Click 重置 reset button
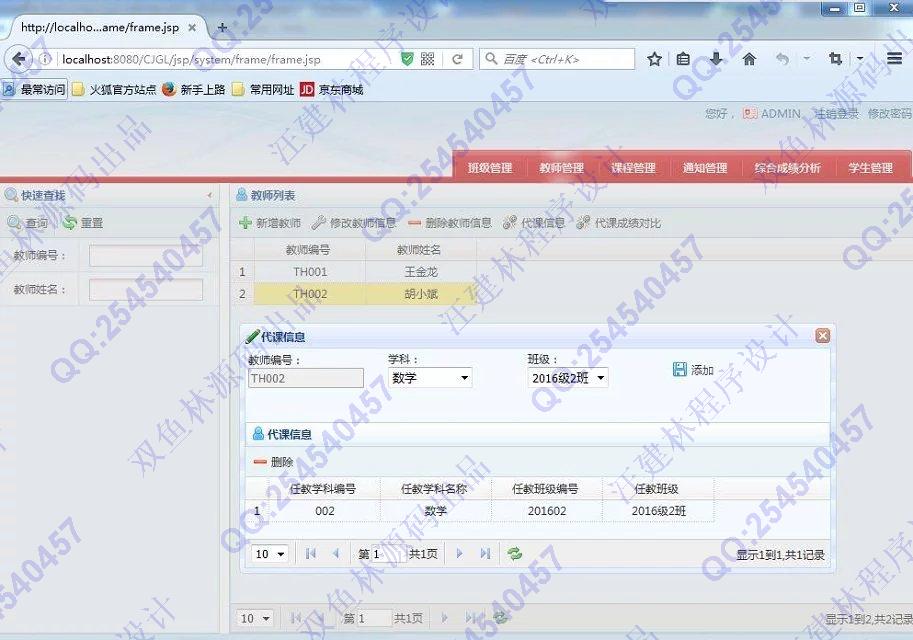The image size is (913, 640). coord(83,222)
